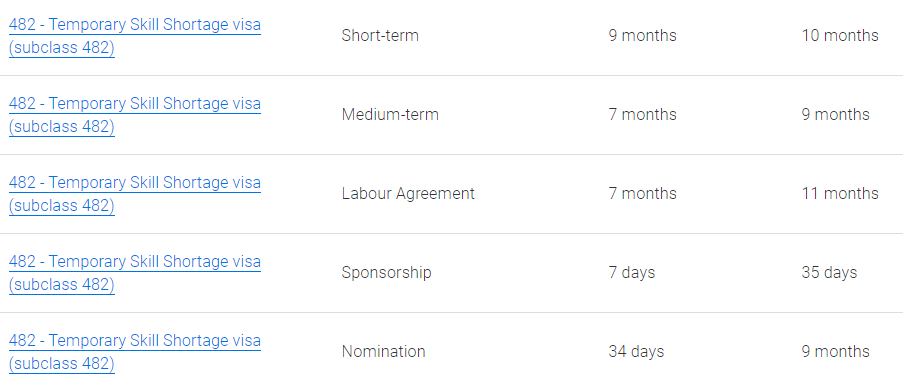The width and height of the screenshot is (903, 380).
Task: Select the Medium-term stream cell
Action: click(x=390, y=115)
